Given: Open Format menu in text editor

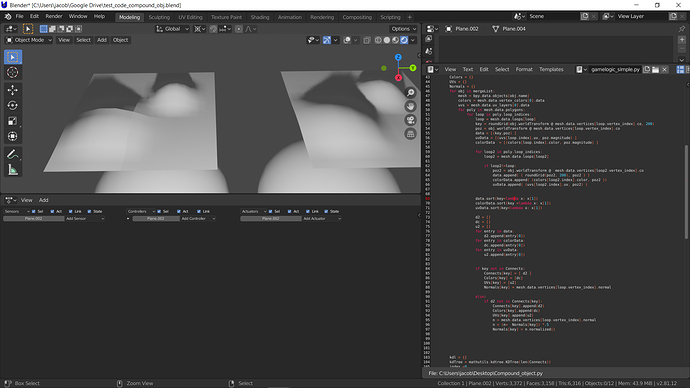Looking at the screenshot, I should coord(524,70).
